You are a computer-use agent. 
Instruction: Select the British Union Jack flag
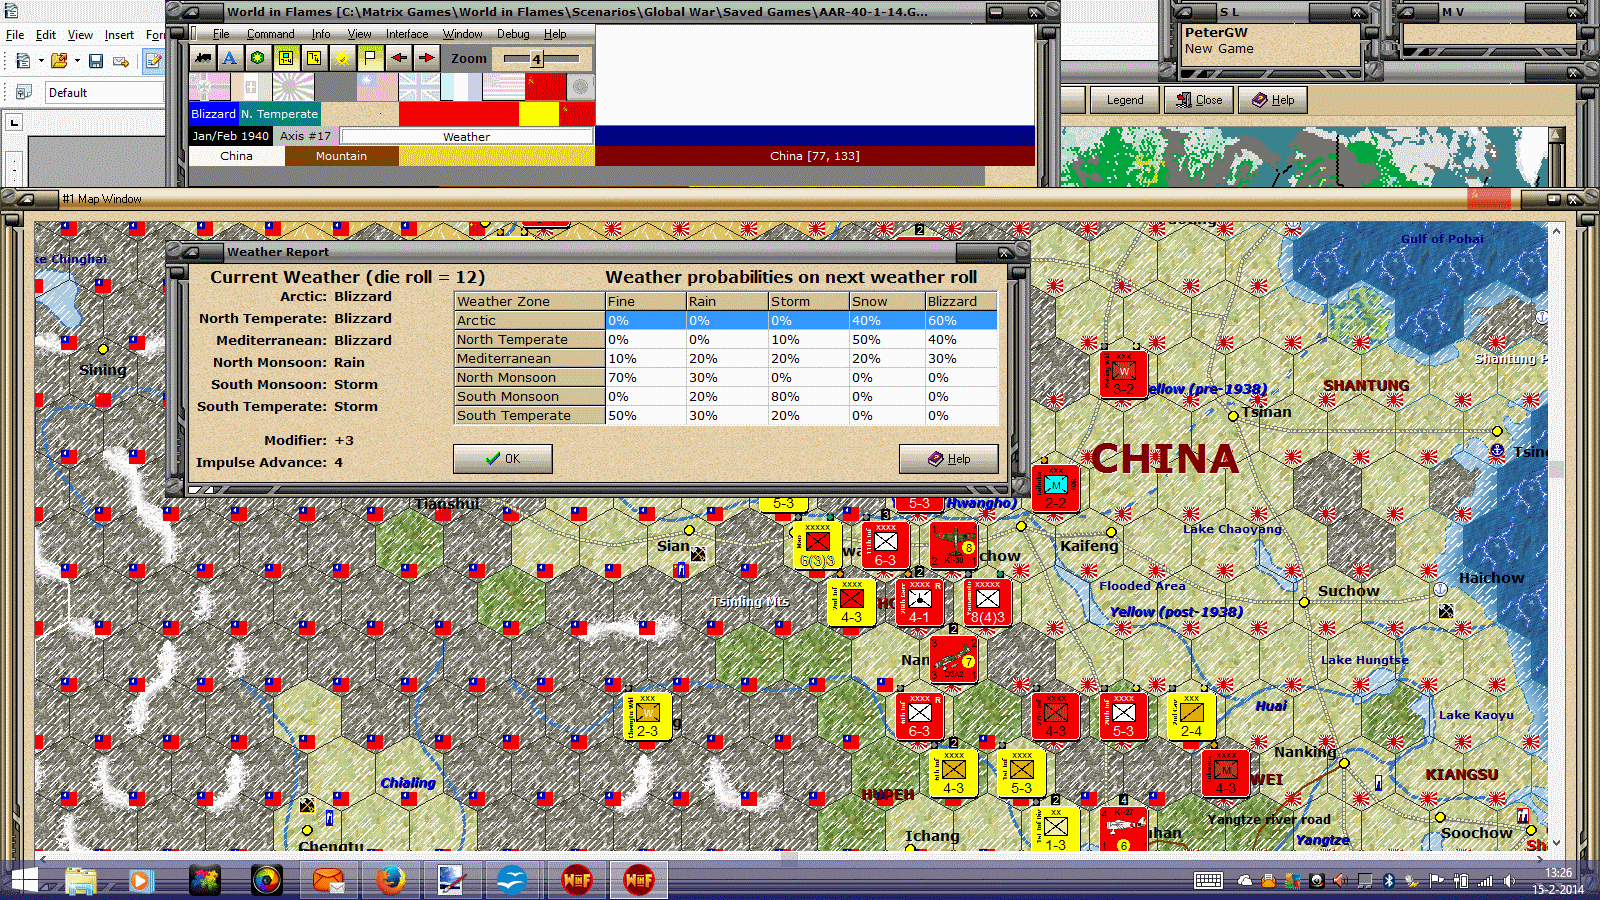(419, 86)
